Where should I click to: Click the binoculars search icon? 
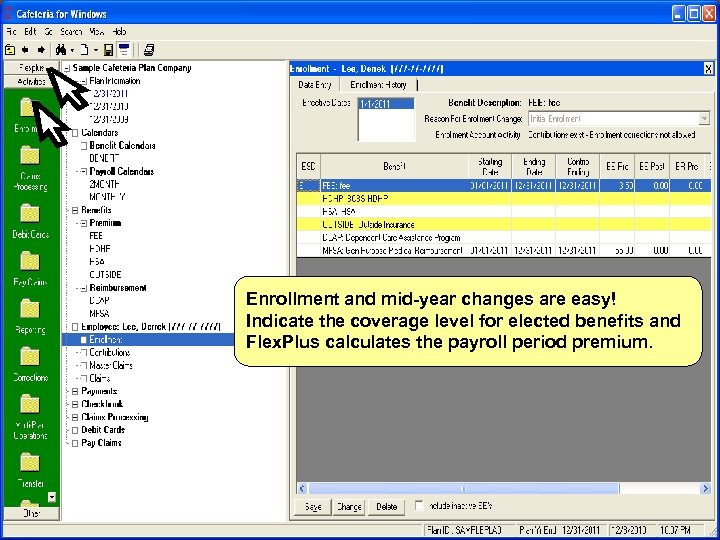61,50
